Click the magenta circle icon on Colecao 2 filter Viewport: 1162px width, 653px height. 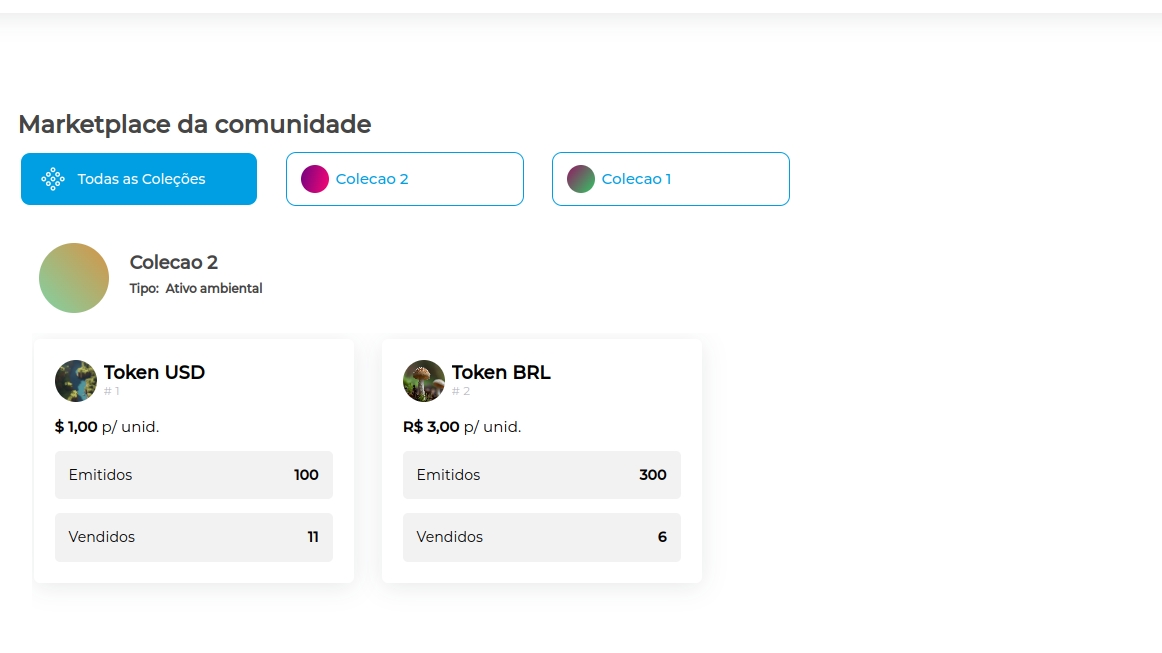click(315, 179)
